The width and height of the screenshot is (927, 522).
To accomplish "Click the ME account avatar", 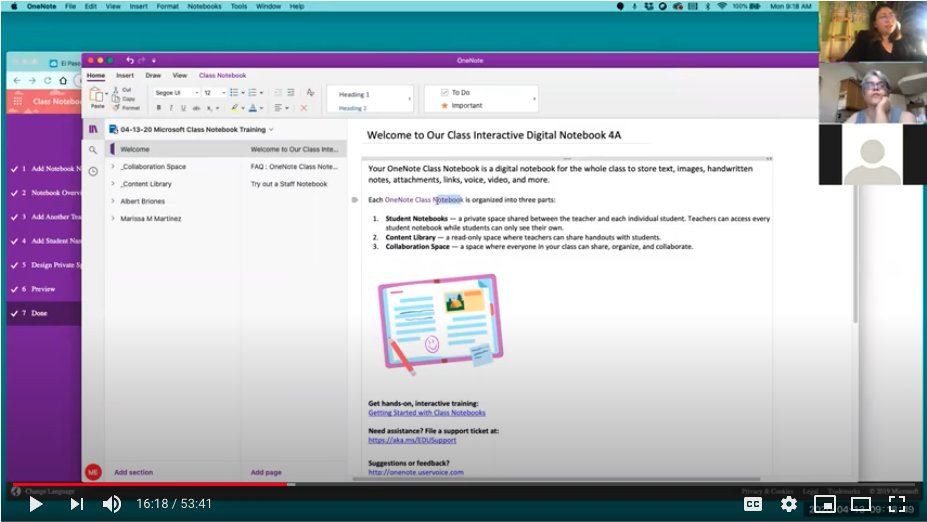I will pyautogui.click(x=93, y=472).
